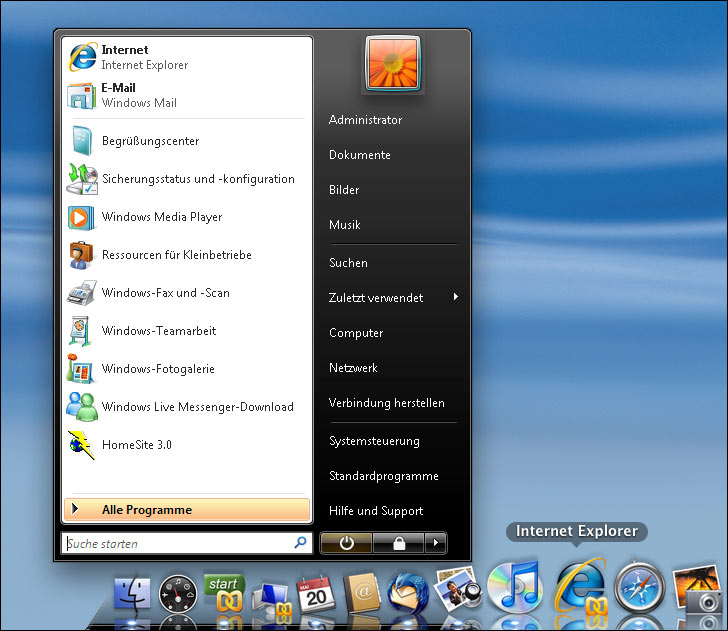This screenshot has width=728, height=631.
Task: Launch iTunes from the Dock
Action: (515, 586)
